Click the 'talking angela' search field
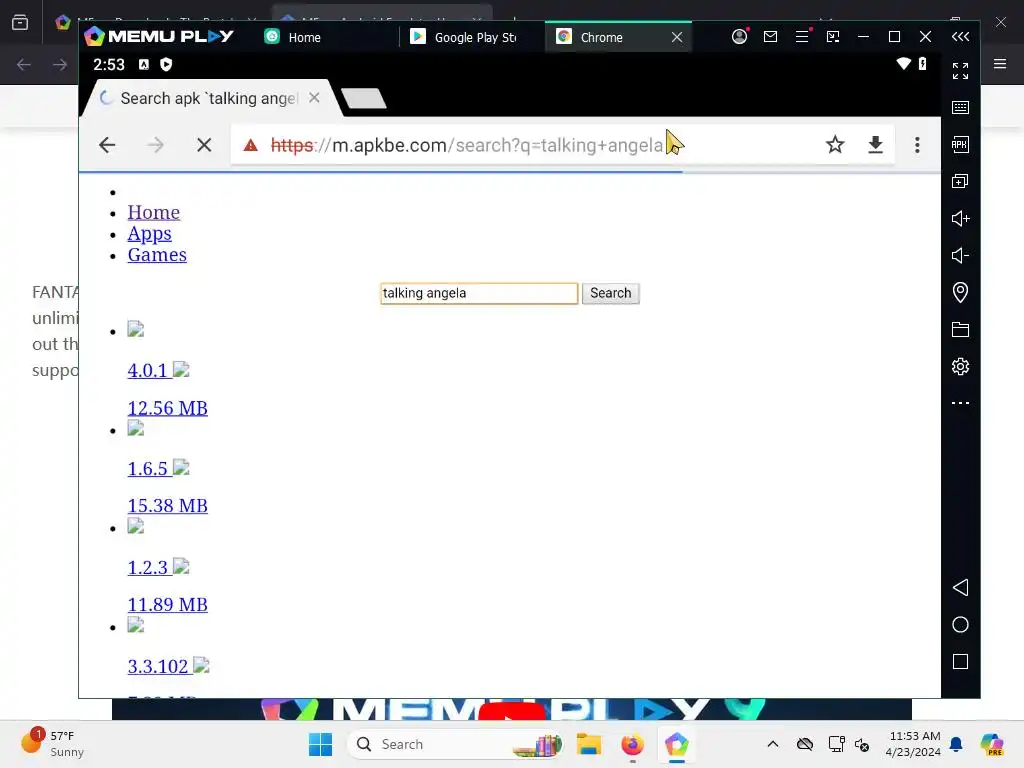Screen dimensions: 1024x768 coord(479,293)
